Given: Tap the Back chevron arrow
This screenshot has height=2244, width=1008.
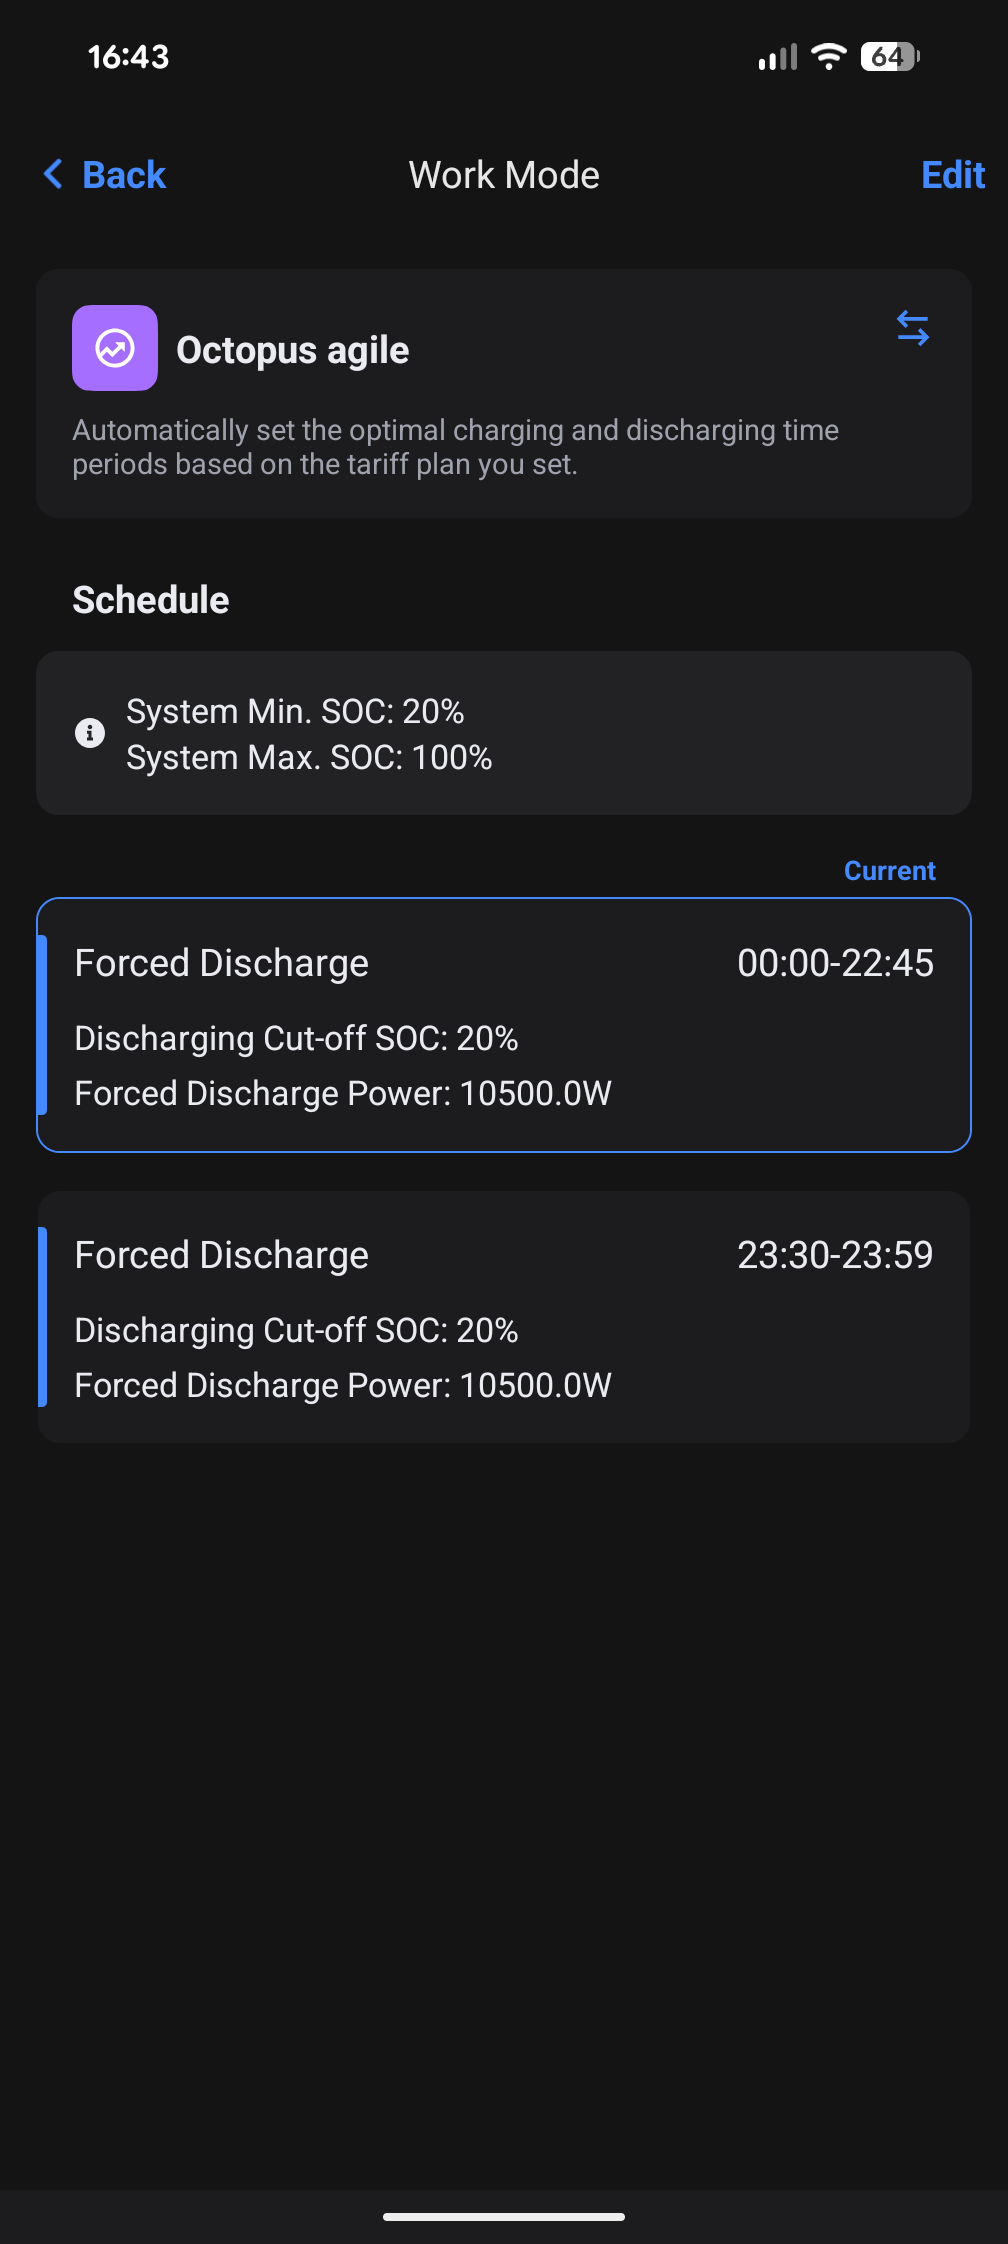Looking at the screenshot, I should [x=54, y=175].
